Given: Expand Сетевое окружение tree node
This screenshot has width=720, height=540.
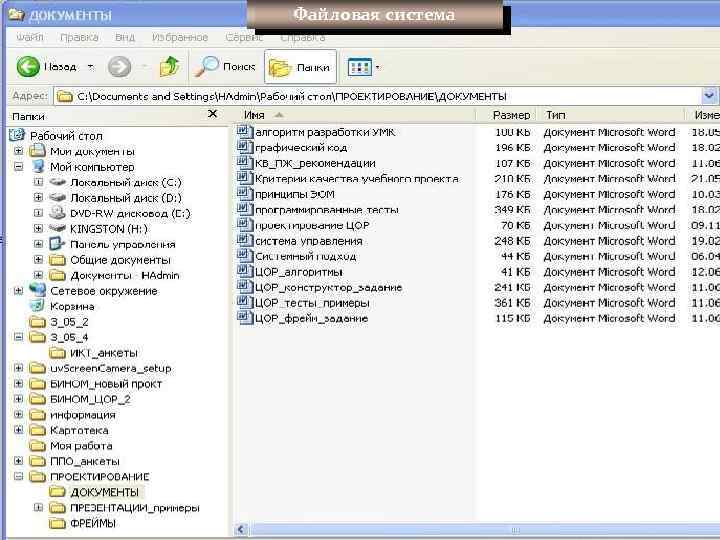Looking at the screenshot, I should click(18, 291).
